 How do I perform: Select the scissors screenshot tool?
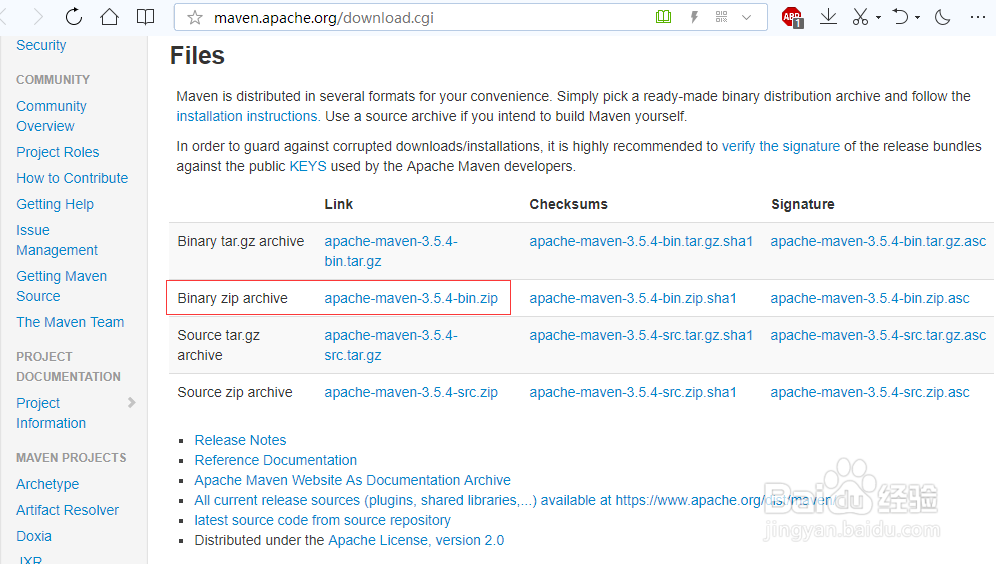pyautogui.click(x=860, y=17)
